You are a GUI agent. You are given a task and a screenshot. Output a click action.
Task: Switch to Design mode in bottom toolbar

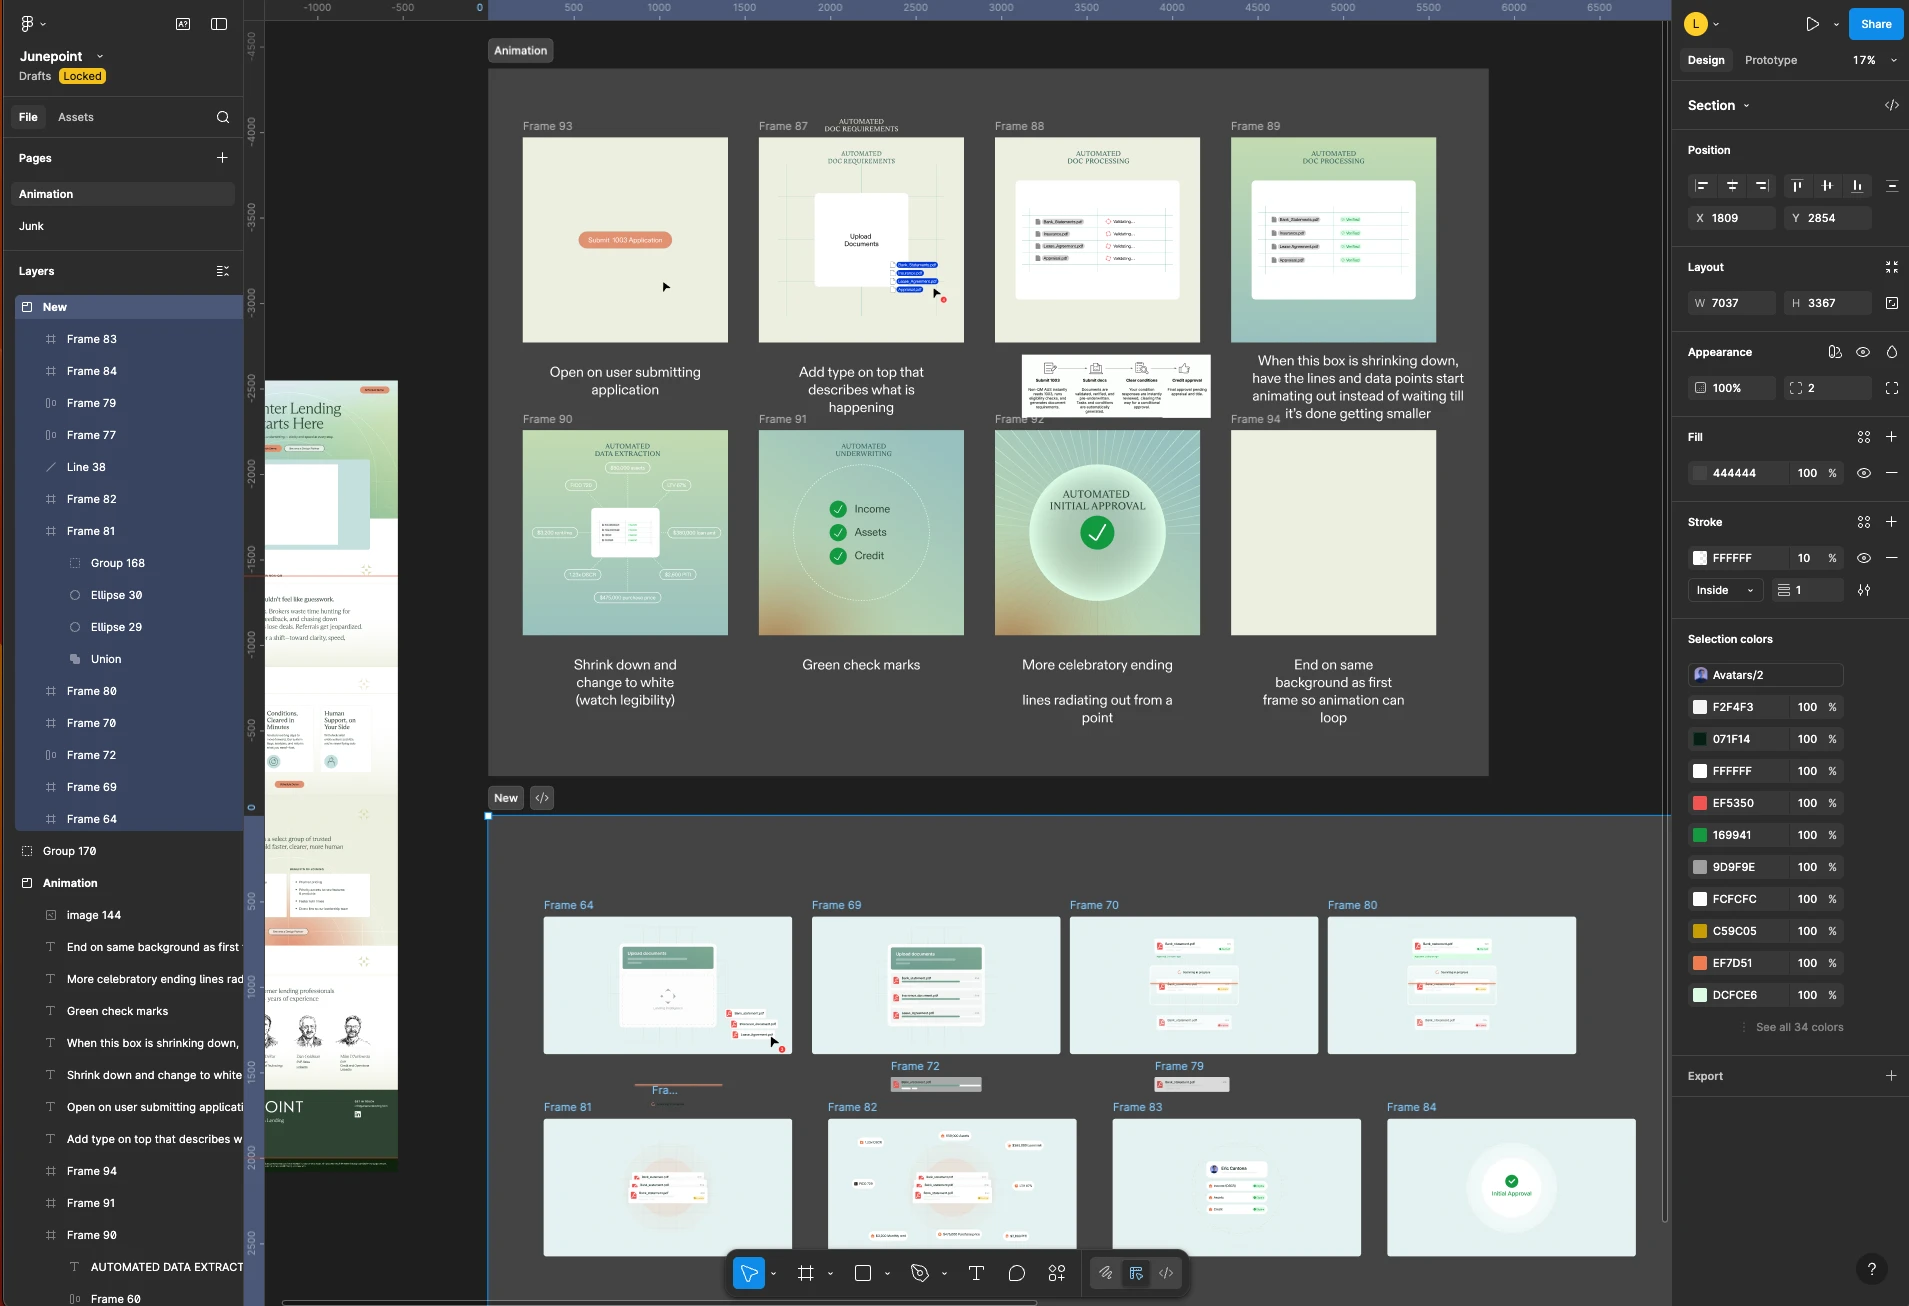1136,1273
